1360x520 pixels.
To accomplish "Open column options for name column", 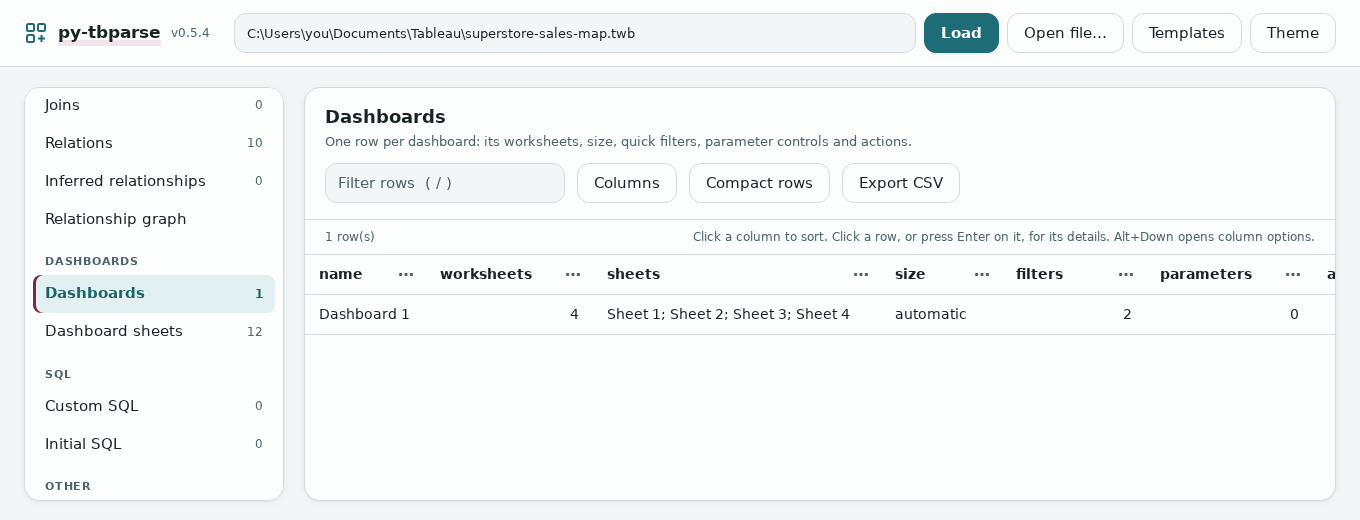I will [406, 274].
